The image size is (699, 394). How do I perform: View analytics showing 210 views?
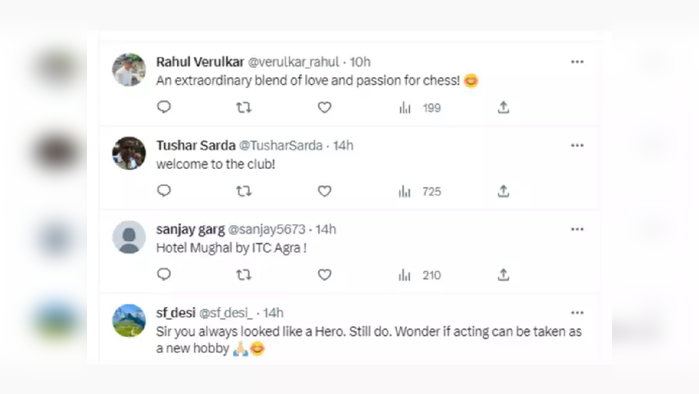(419, 275)
